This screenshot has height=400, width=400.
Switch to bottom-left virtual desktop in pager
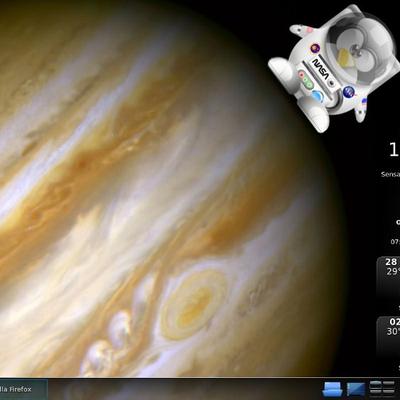point(375,393)
